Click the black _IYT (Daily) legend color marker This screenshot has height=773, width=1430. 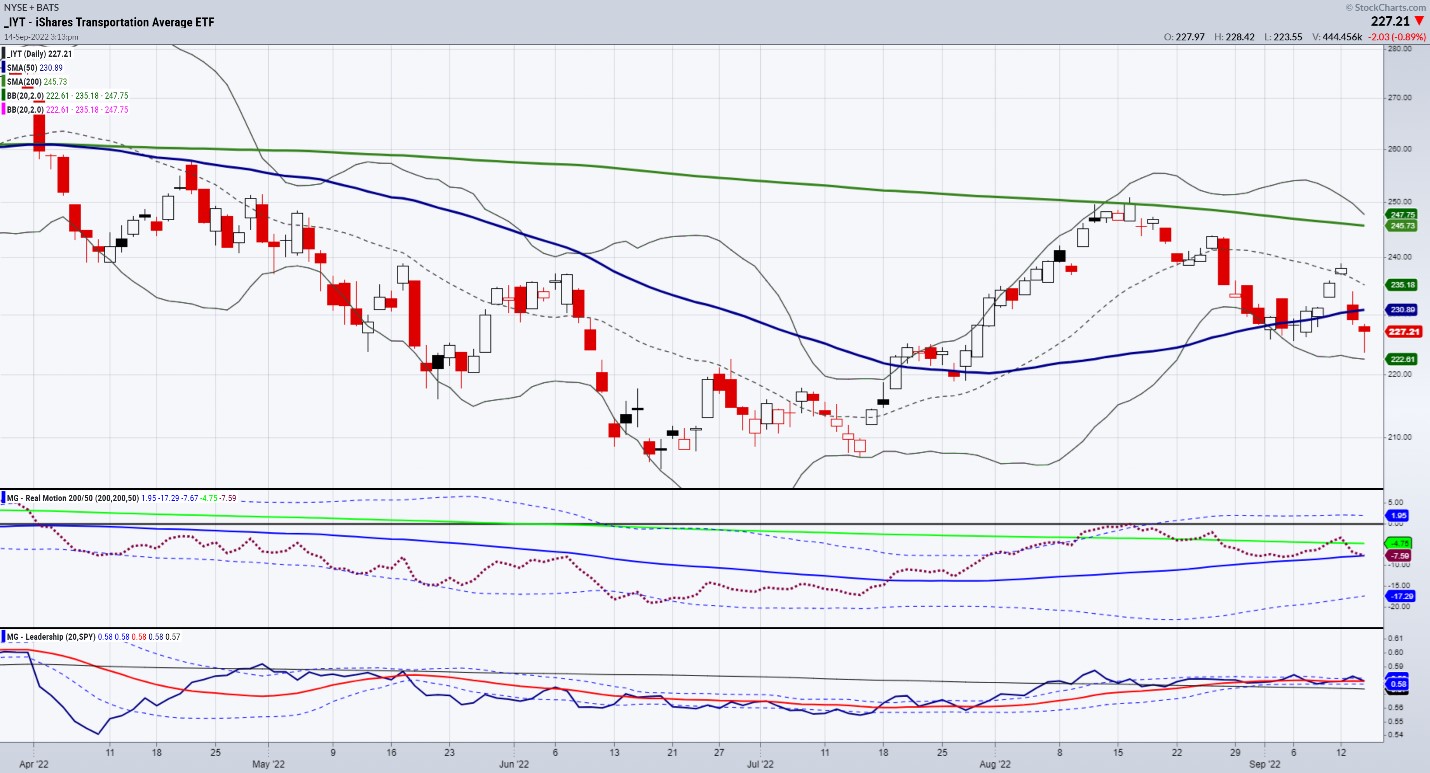pyautogui.click(x=3, y=54)
